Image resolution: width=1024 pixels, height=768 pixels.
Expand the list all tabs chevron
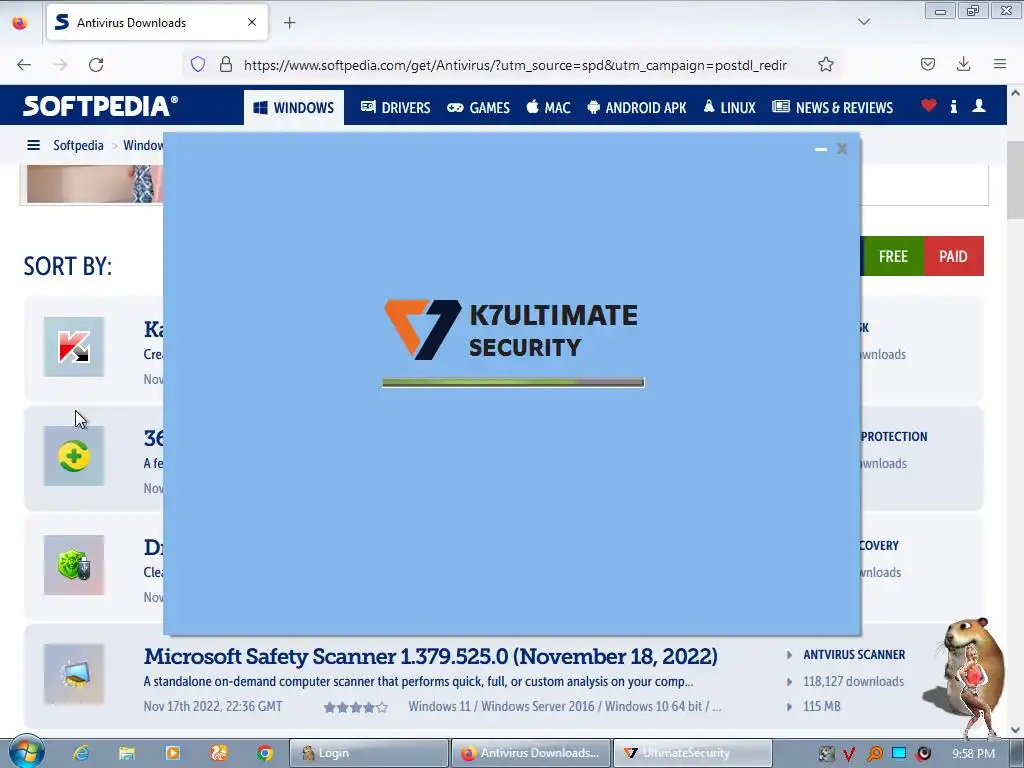coord(863,22)
